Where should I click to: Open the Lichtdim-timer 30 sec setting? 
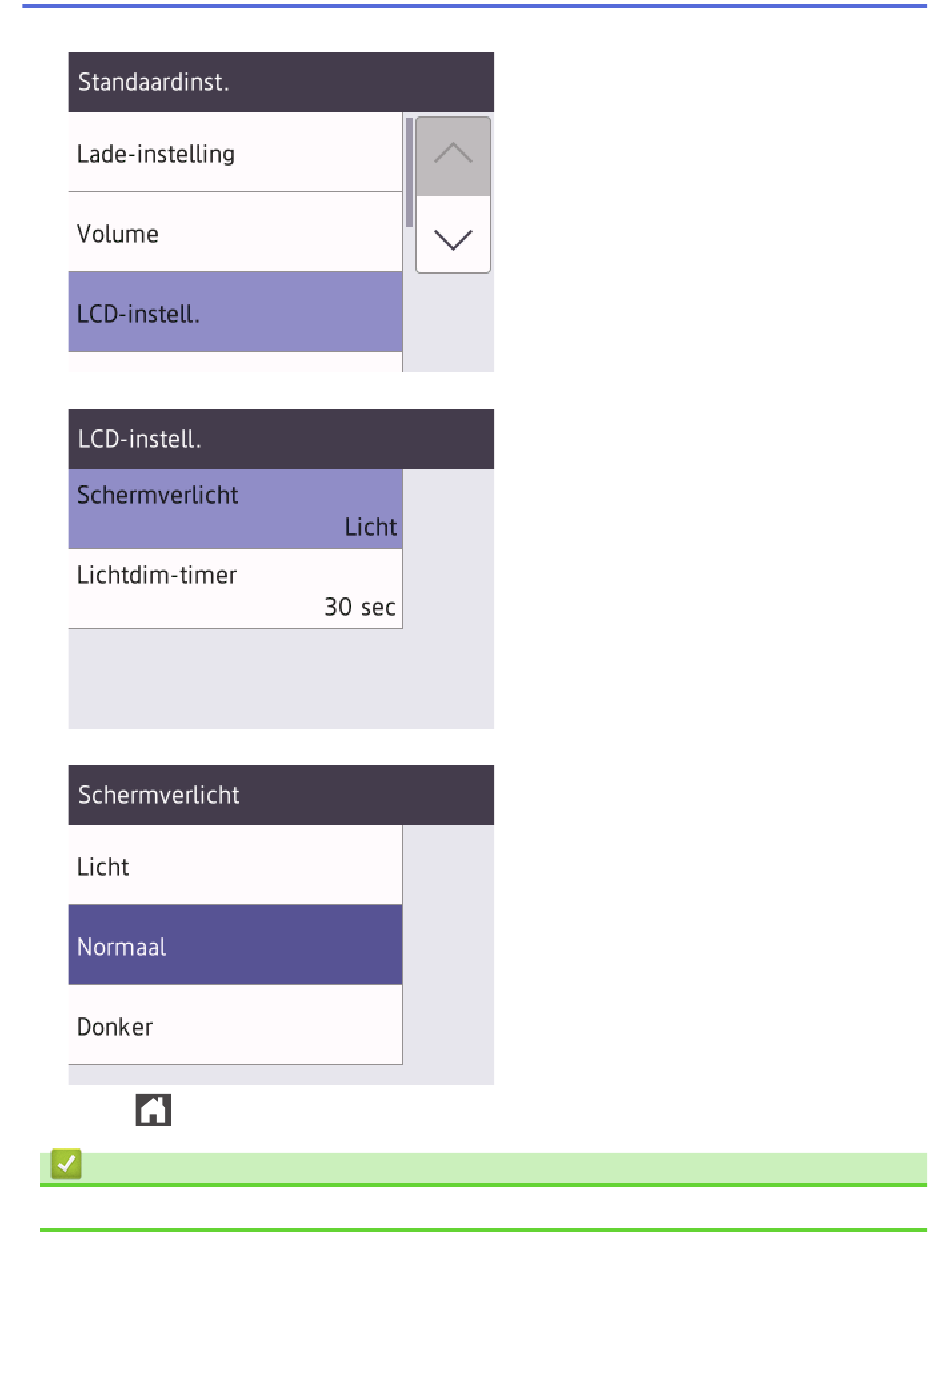[235, 589]
